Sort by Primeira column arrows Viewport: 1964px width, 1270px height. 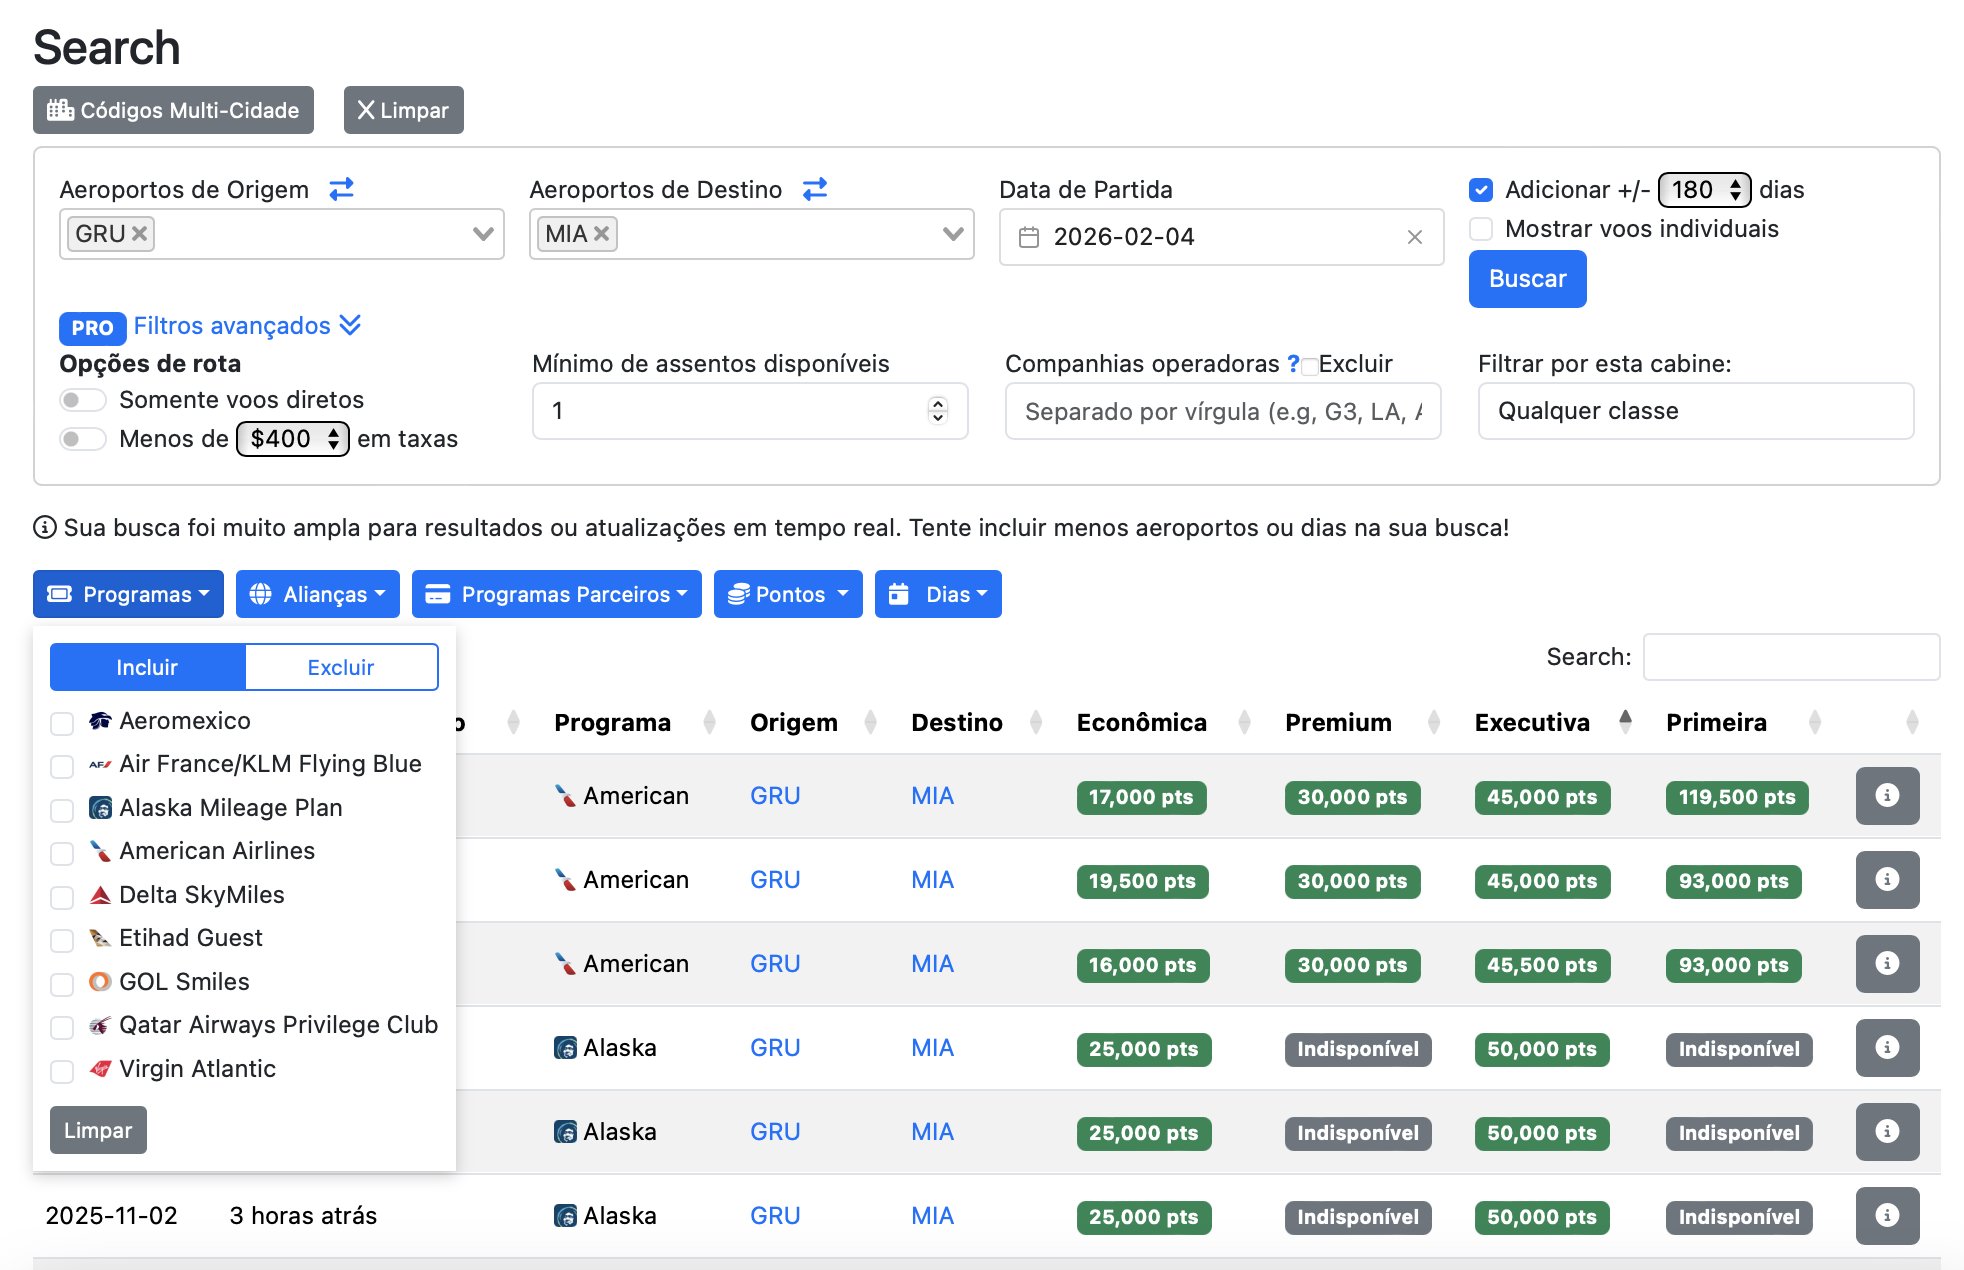(x=1815, y=722)
